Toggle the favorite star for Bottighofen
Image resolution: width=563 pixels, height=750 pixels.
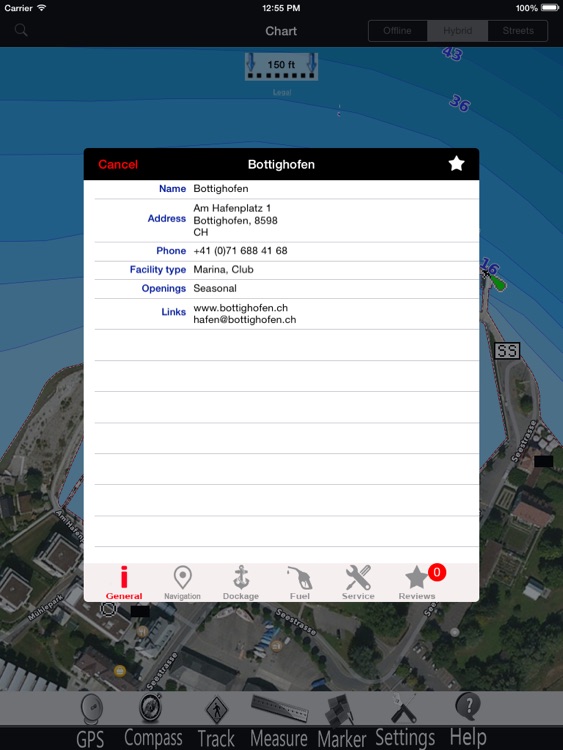click(x=456, y=164)
